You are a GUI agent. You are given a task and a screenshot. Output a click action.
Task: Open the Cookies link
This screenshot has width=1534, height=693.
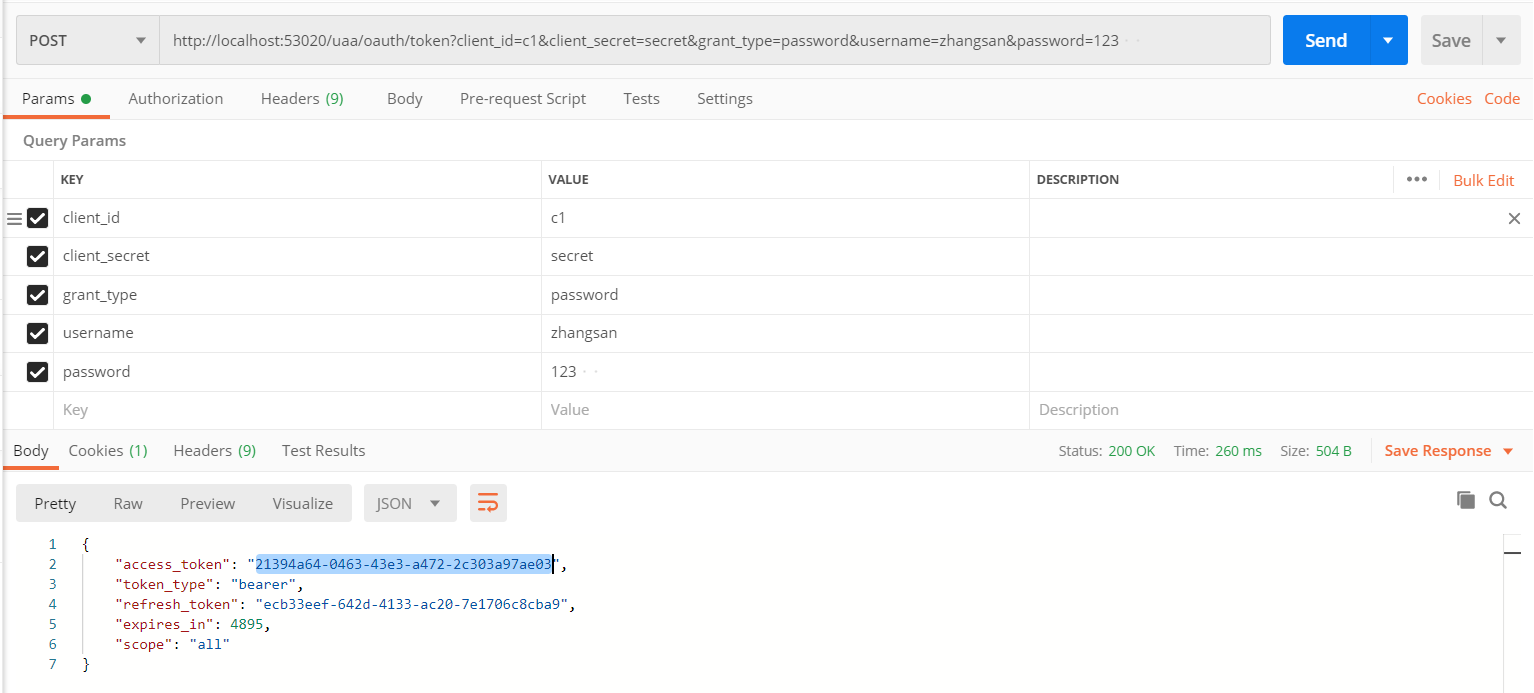pos(1444,99)
